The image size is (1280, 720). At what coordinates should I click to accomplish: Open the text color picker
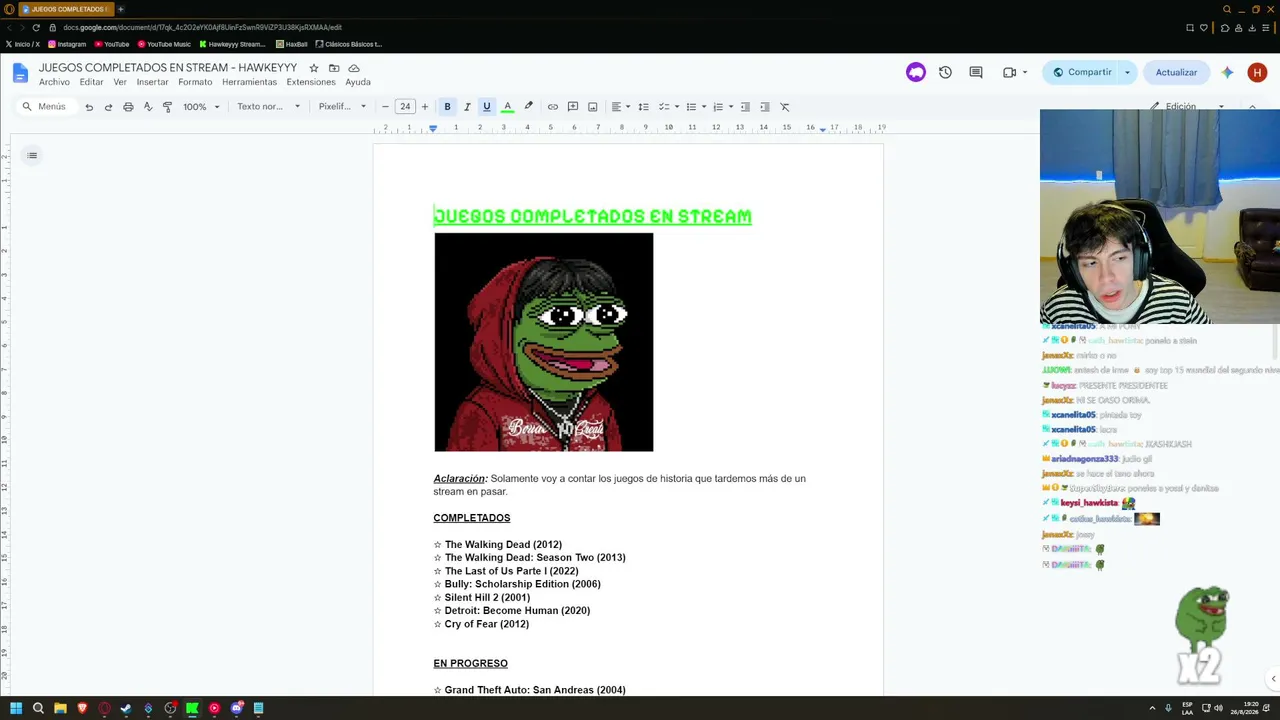tap(507, 107)
